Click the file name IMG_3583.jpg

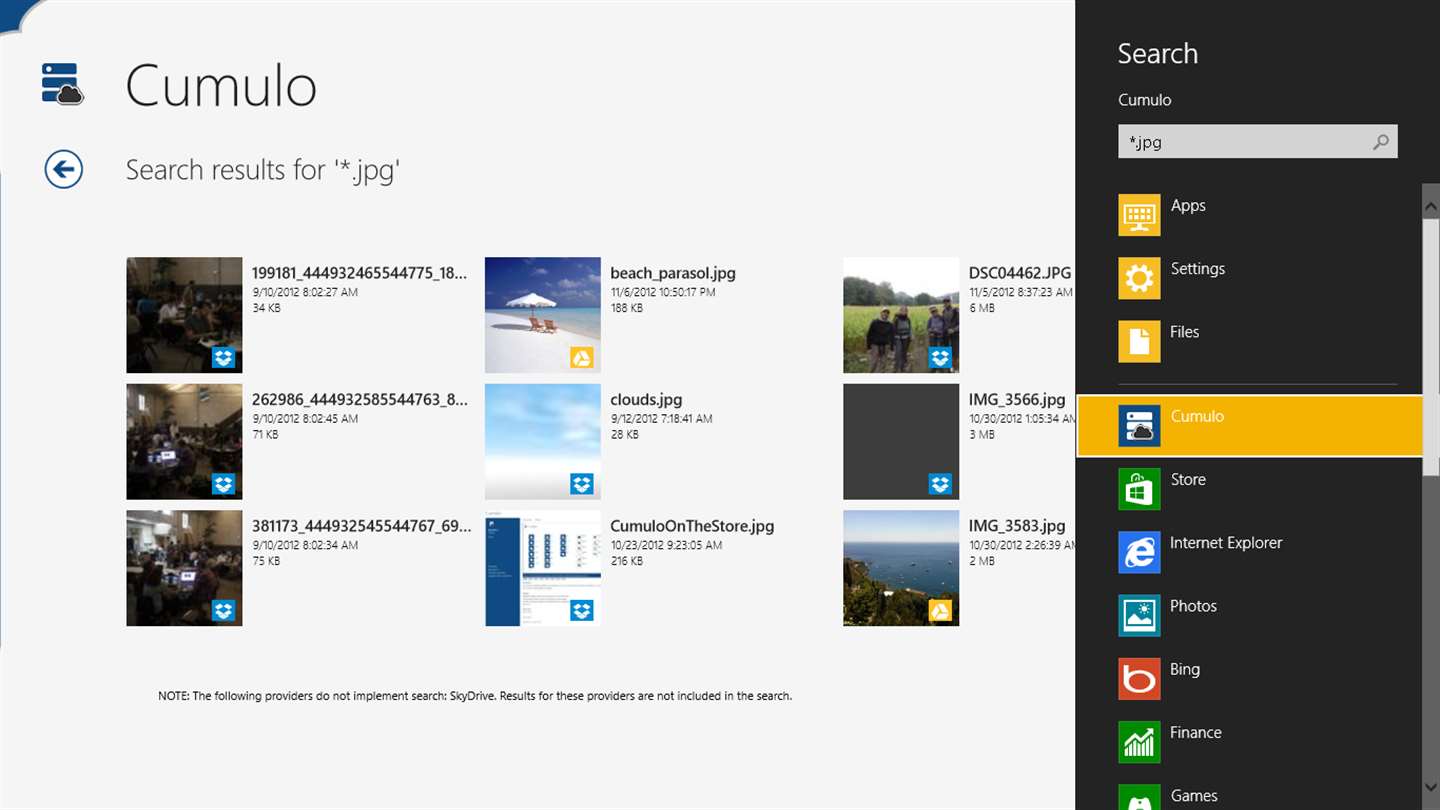point(1017,525)
